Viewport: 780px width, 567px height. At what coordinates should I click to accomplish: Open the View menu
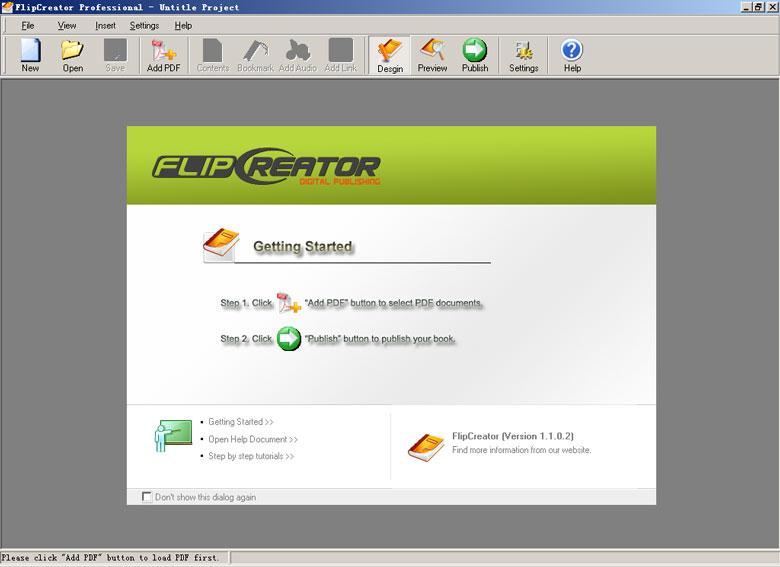67,25
